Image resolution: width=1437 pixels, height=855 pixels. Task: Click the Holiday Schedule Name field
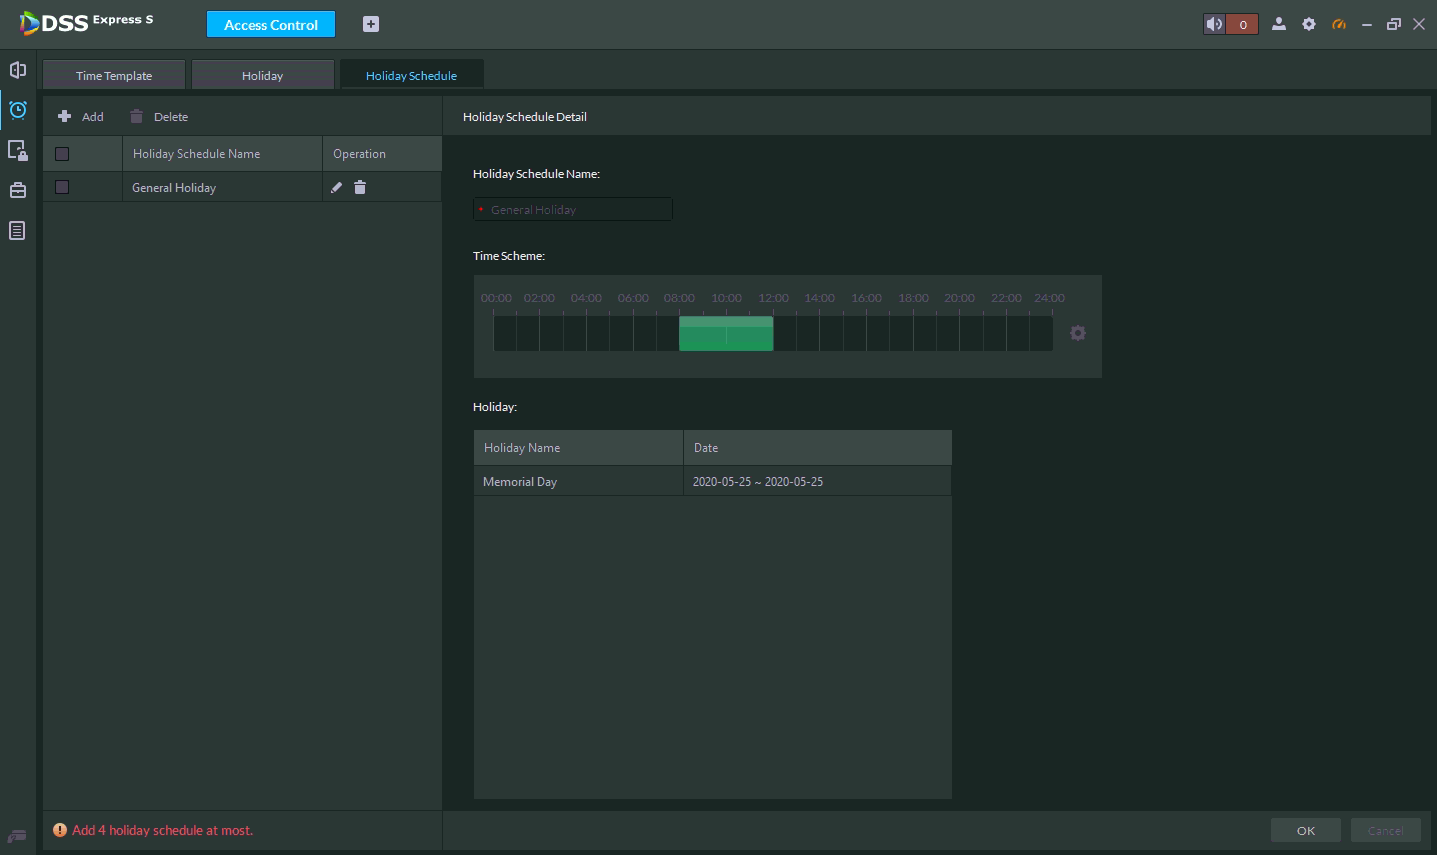click(573, 210)
